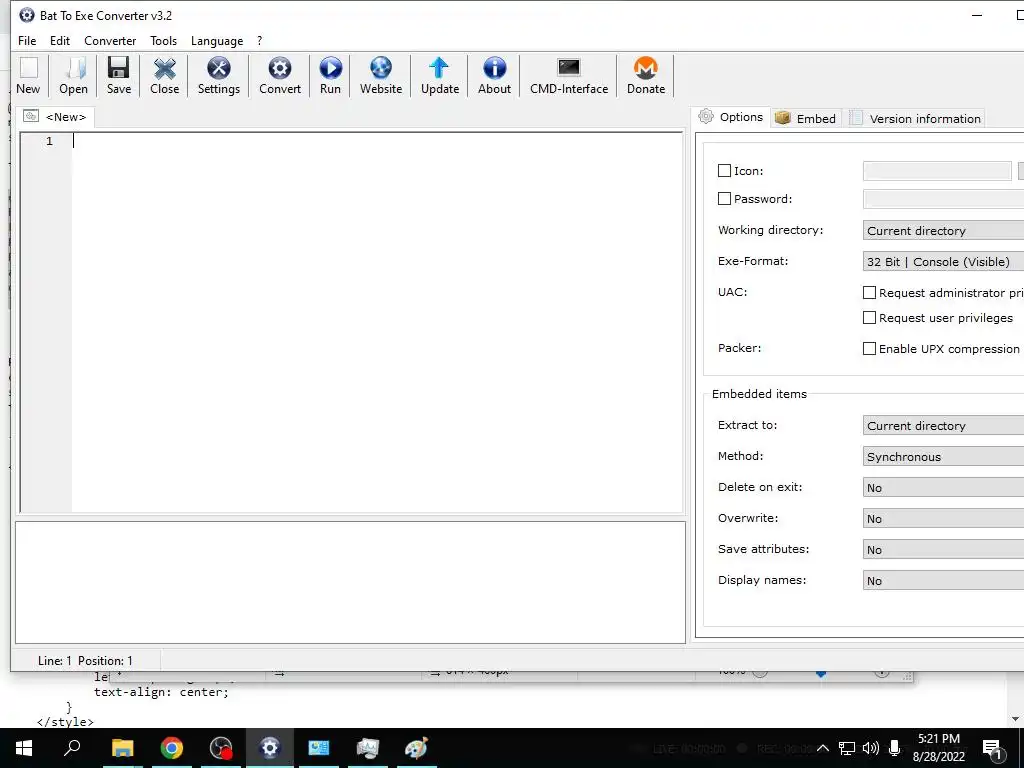Open Settings from the toolbar
The image size is (1024, 768).
pos(219,76)
